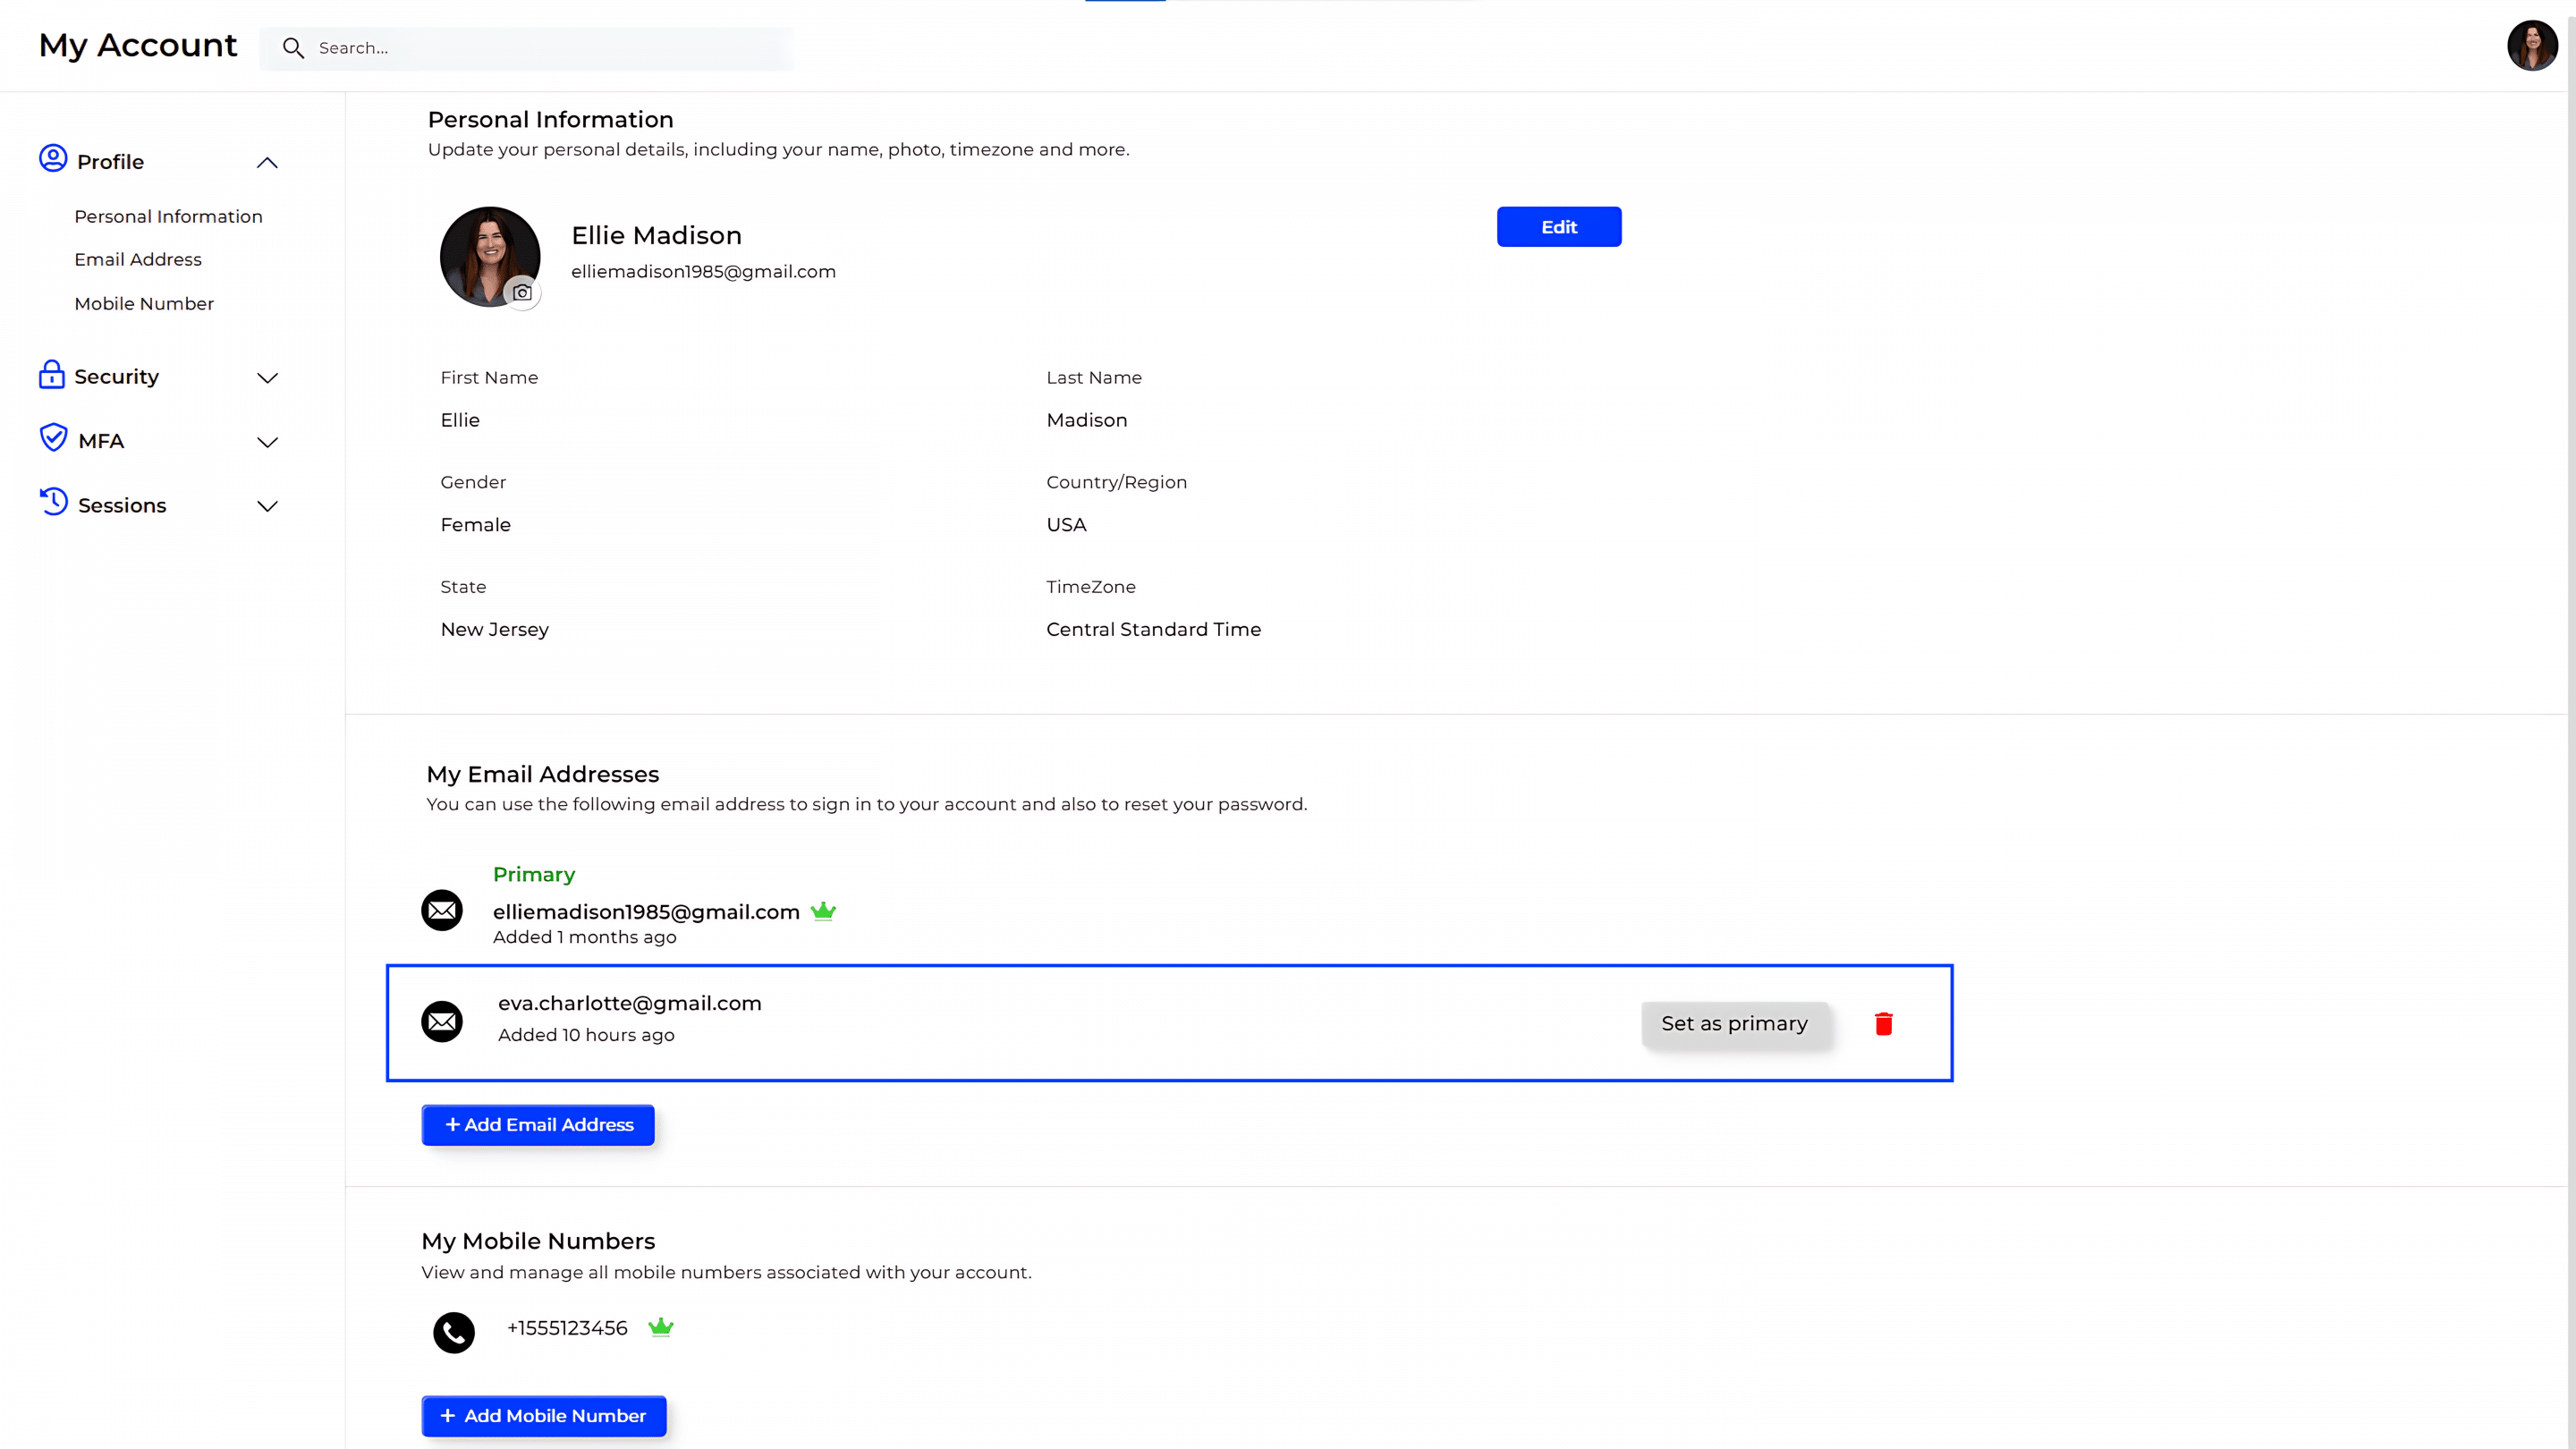Click Add Mobile Number button

(x=544, y=1416)
